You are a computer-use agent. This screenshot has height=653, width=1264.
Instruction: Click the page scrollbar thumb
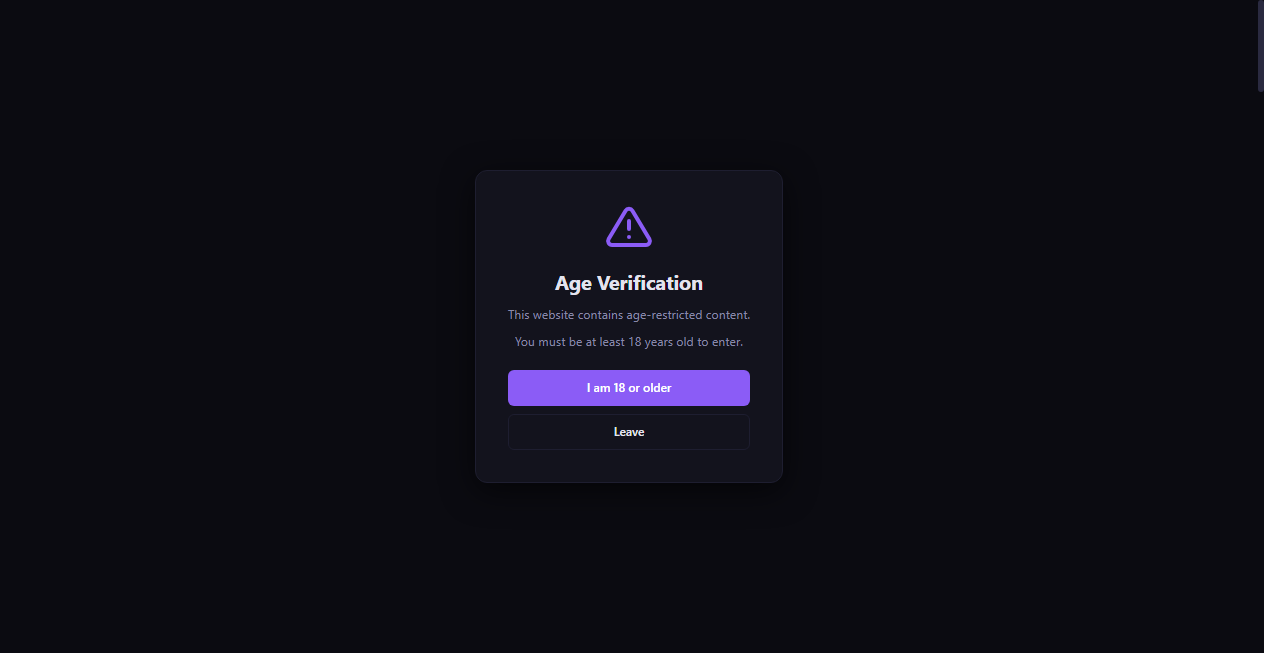tap(1260, 46)
